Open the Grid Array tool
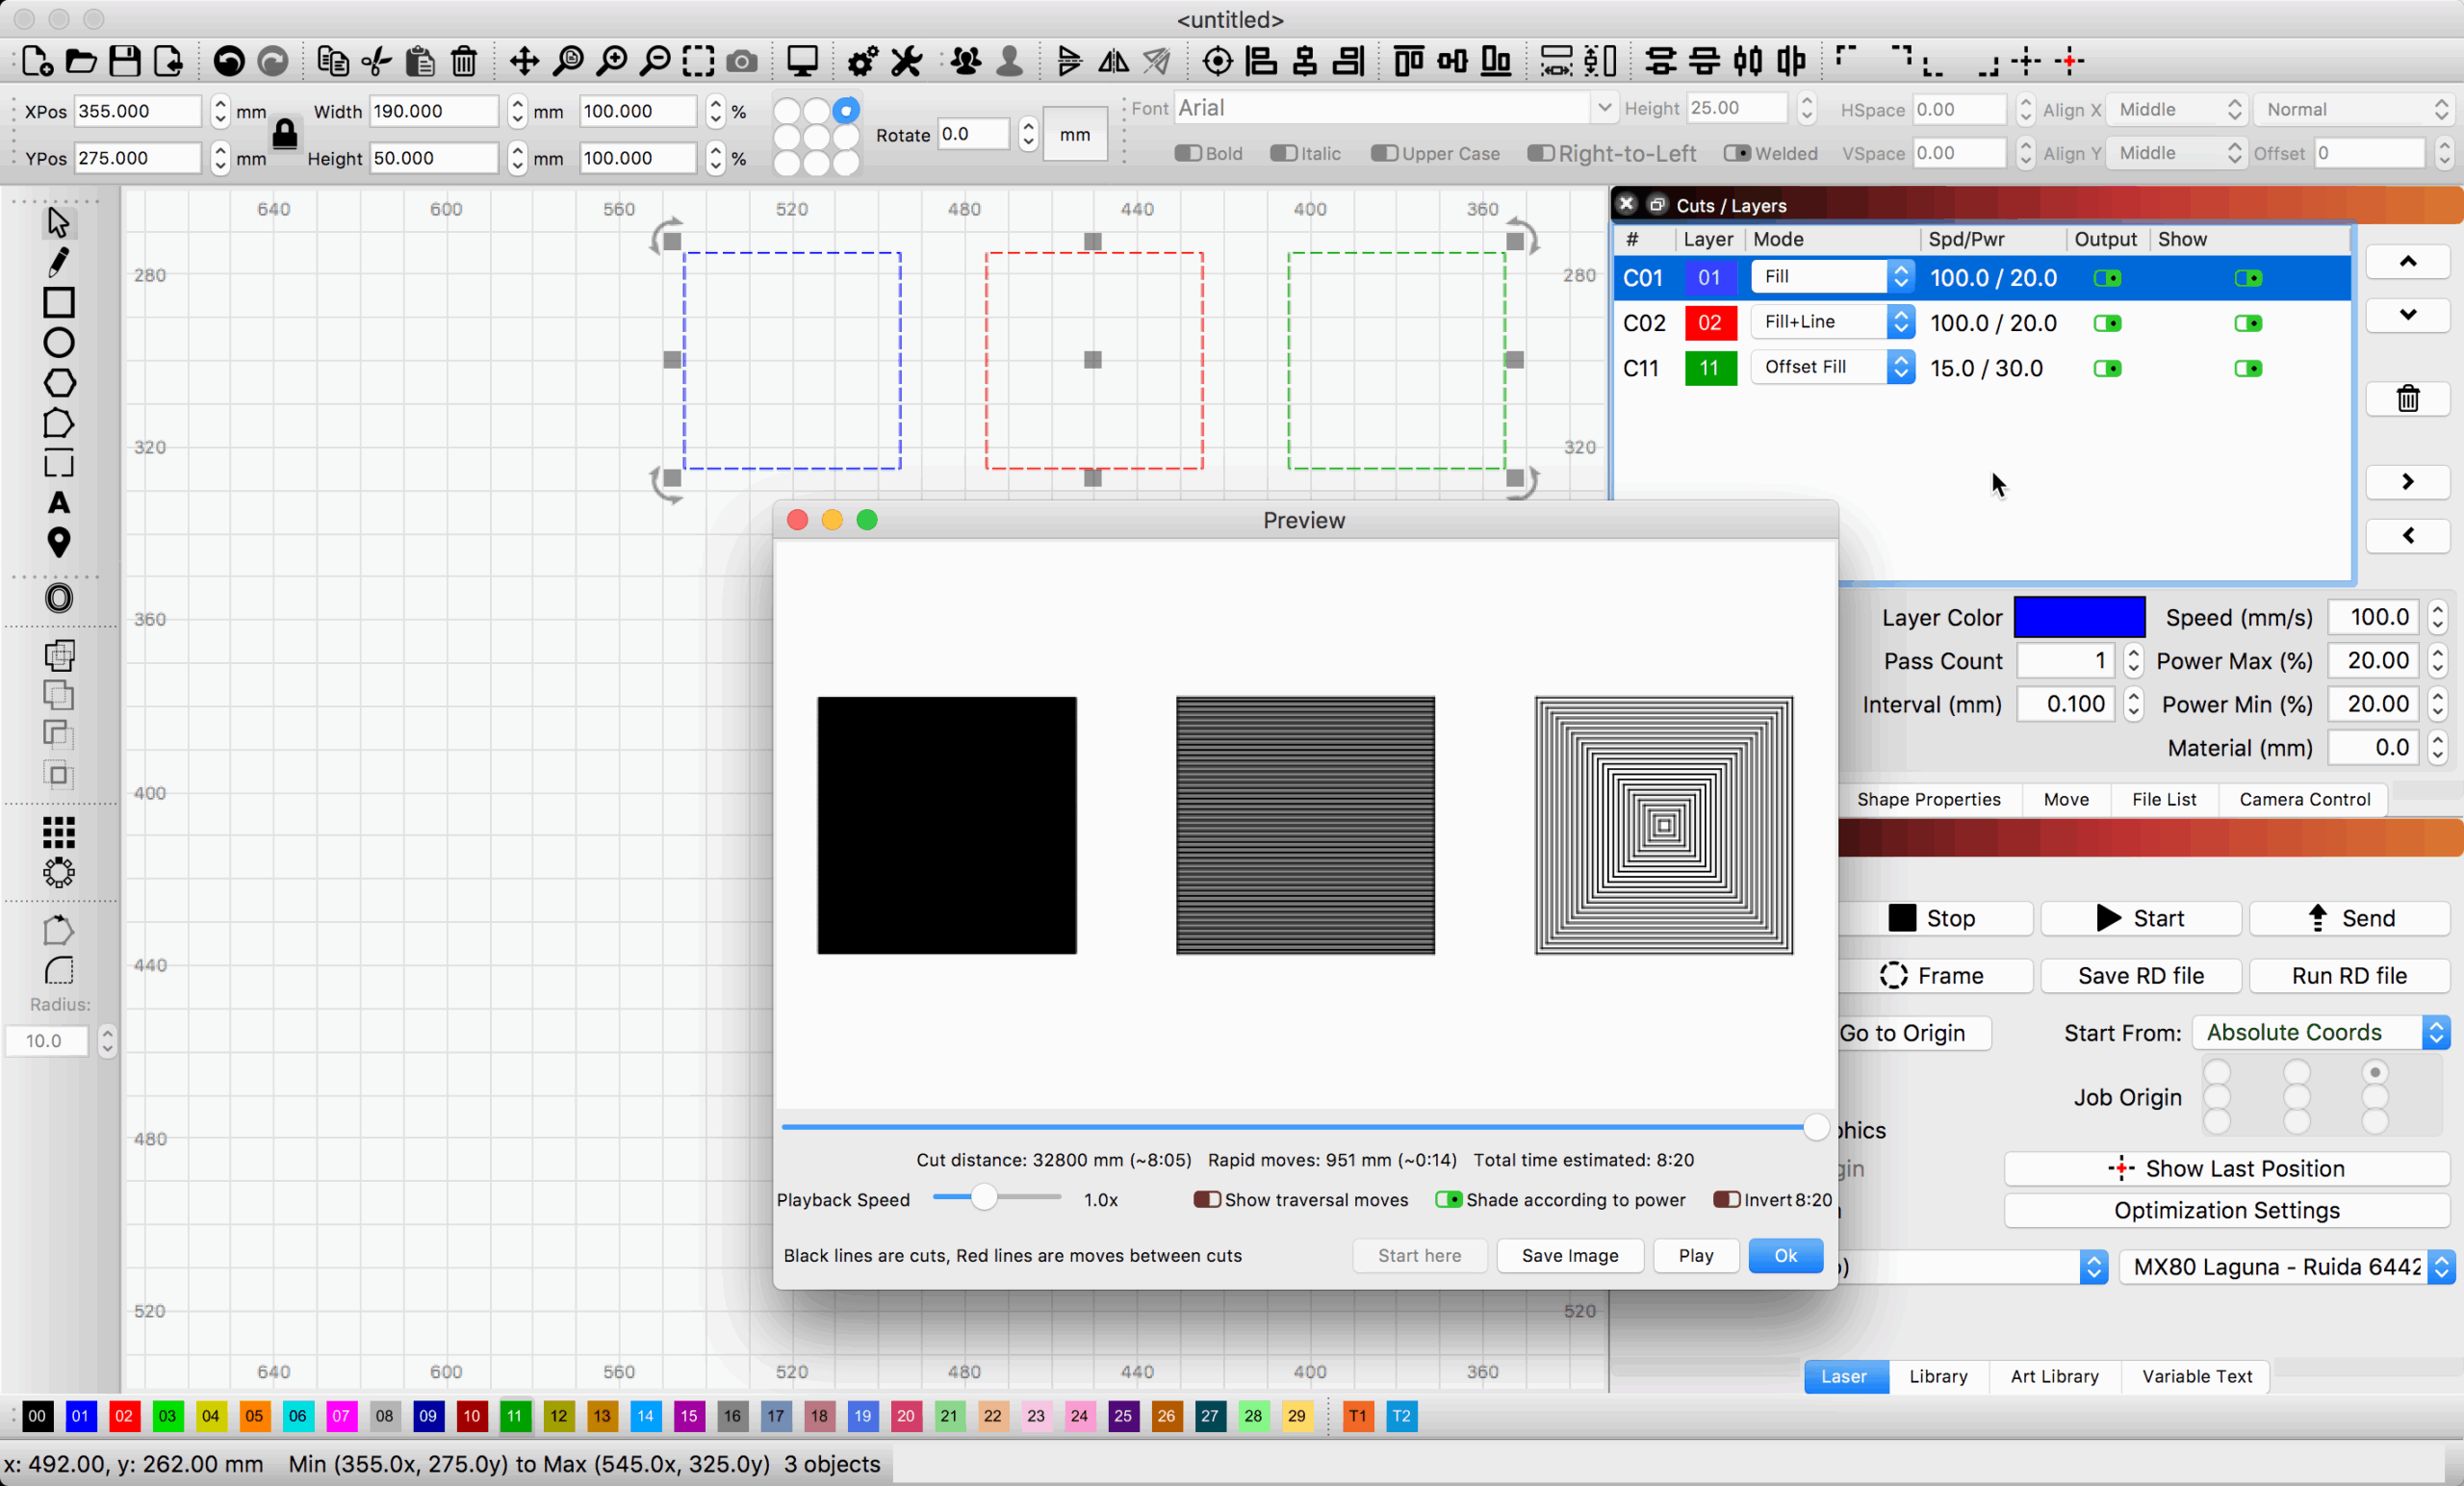2464x1486 pixels. point(58,833)
